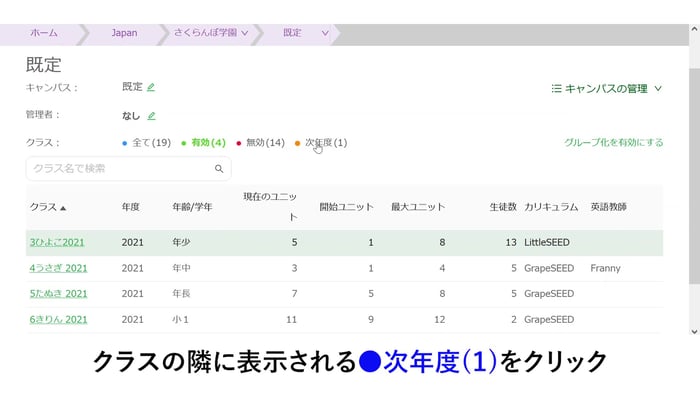Image resolution: width=700 pixels, height=393 pixels.
Task: Click 年少 cell in 3ひよこ row
Action: [181, 242]
